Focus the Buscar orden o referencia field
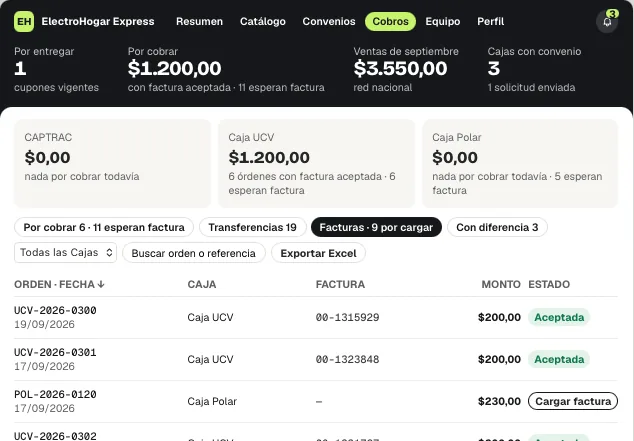The image size is (634, 441). [194, 253]
